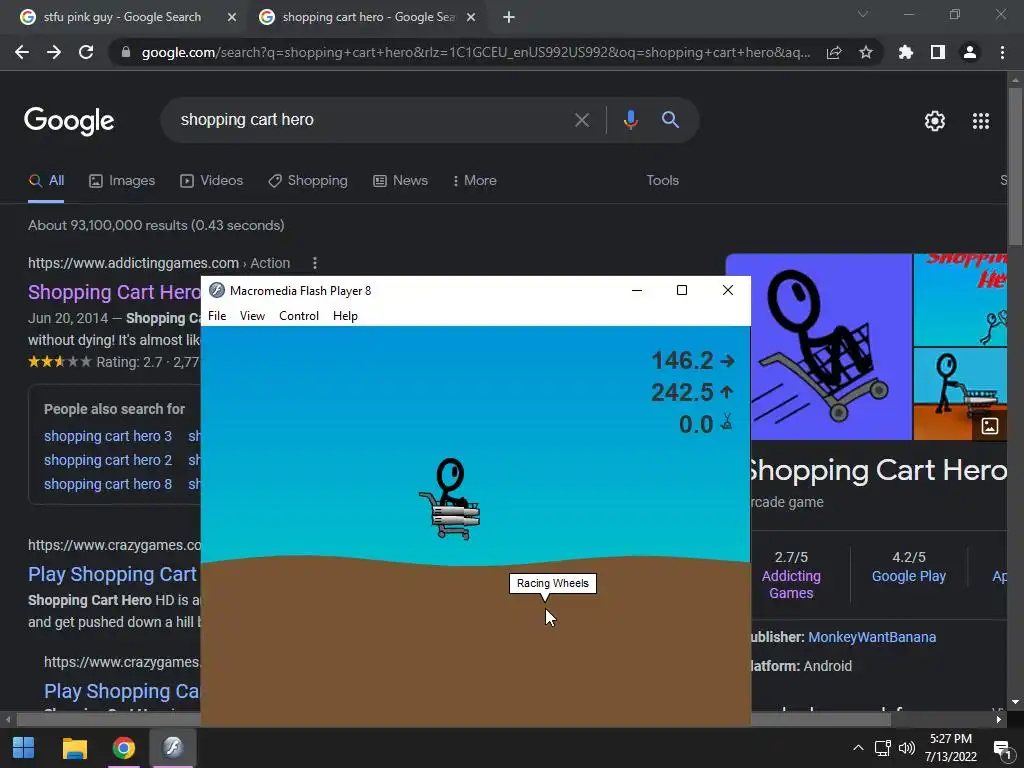Open the Flash Player File menu
The image size is (1024, 768).
(x=217, y=315)
